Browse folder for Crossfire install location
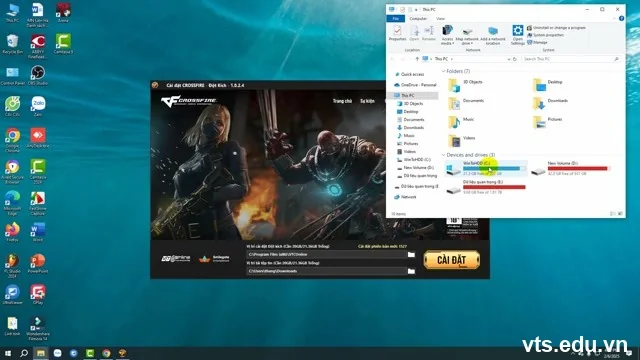The width and height of the screenshot is (640, 360). pos(411,255)
